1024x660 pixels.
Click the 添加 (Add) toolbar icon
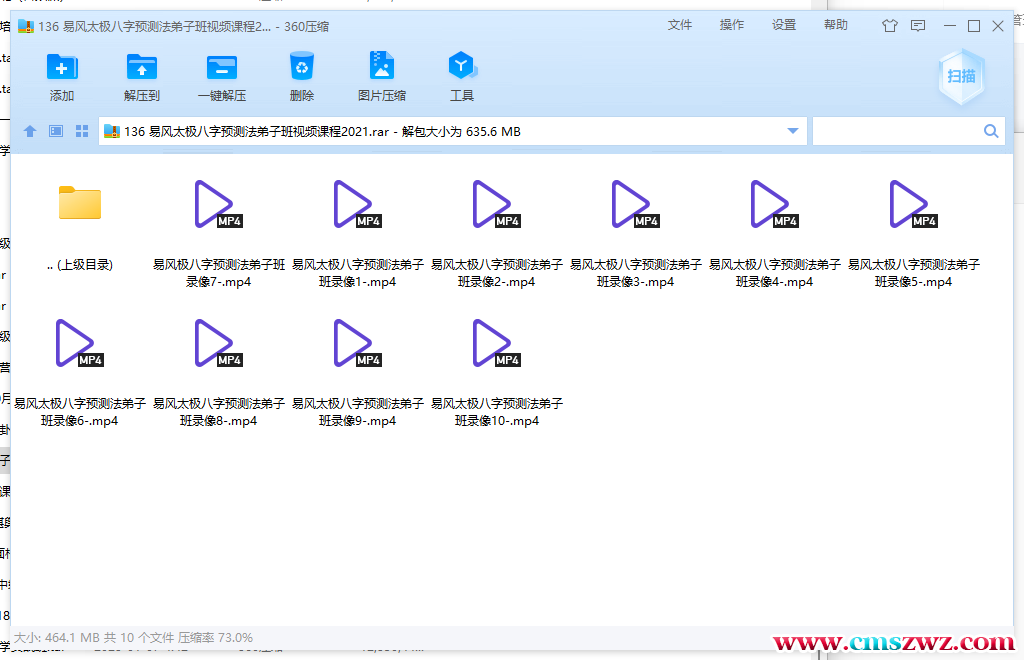point(62,75)
